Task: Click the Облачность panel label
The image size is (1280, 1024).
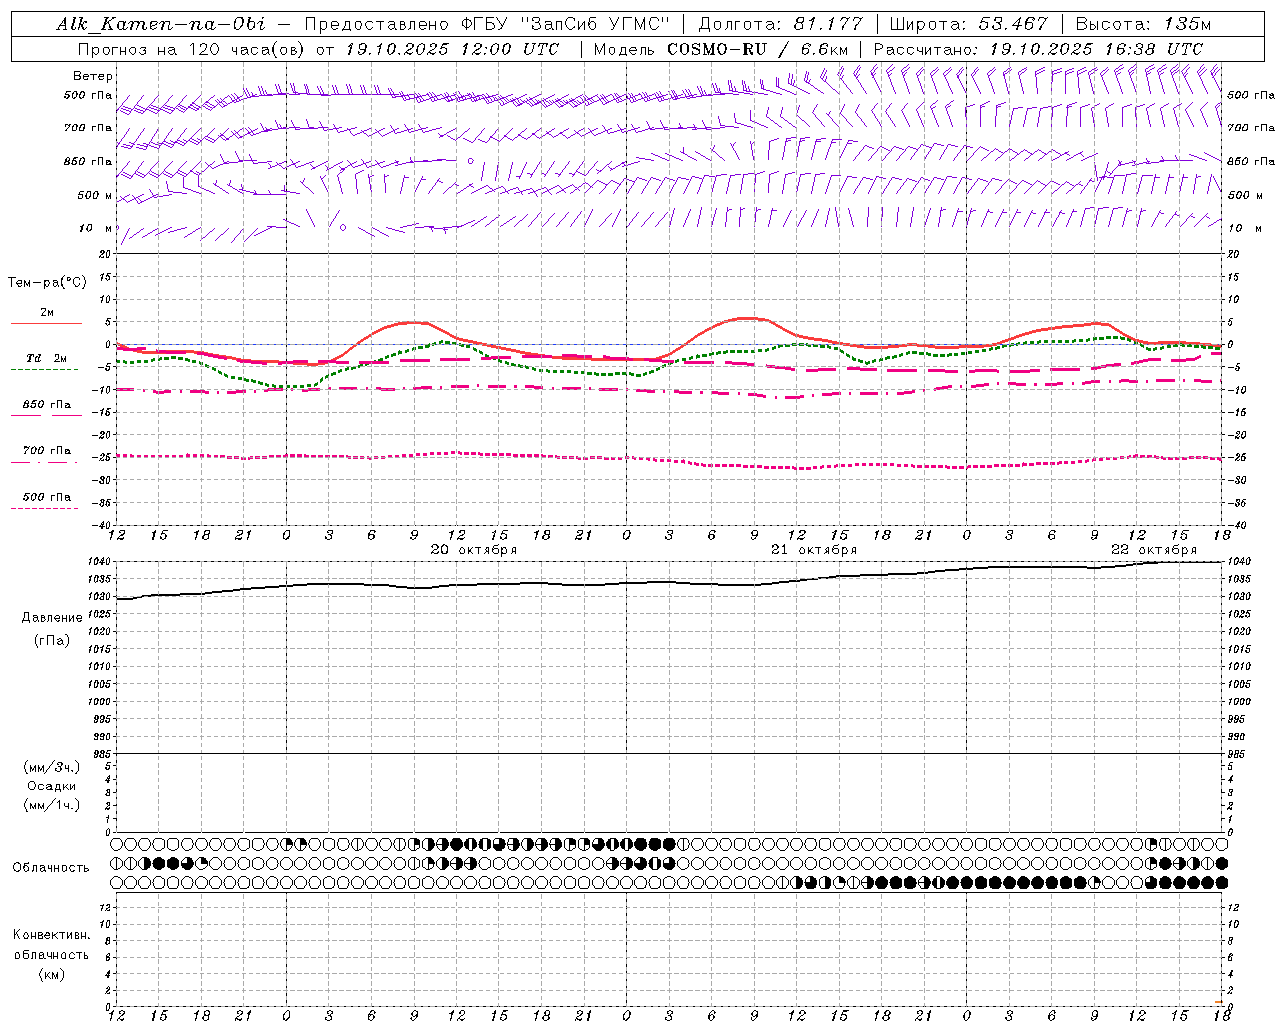Action: pyautogui.click(x=51, y=868)
